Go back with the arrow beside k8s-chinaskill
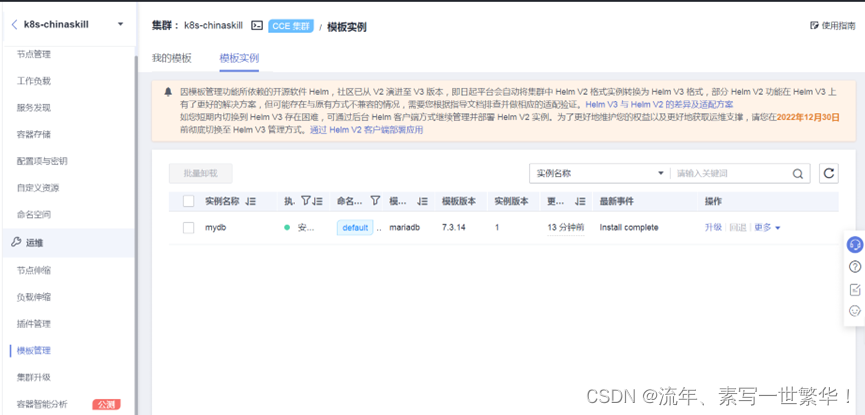This screenshot has width=865, height=415. [14, 24]
